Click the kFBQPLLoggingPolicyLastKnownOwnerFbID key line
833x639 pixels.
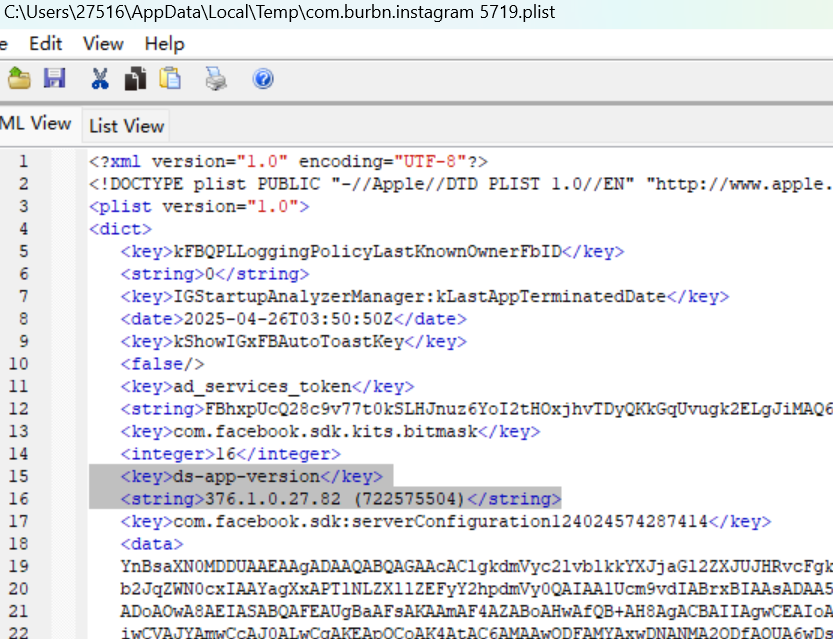pos(372,251)
